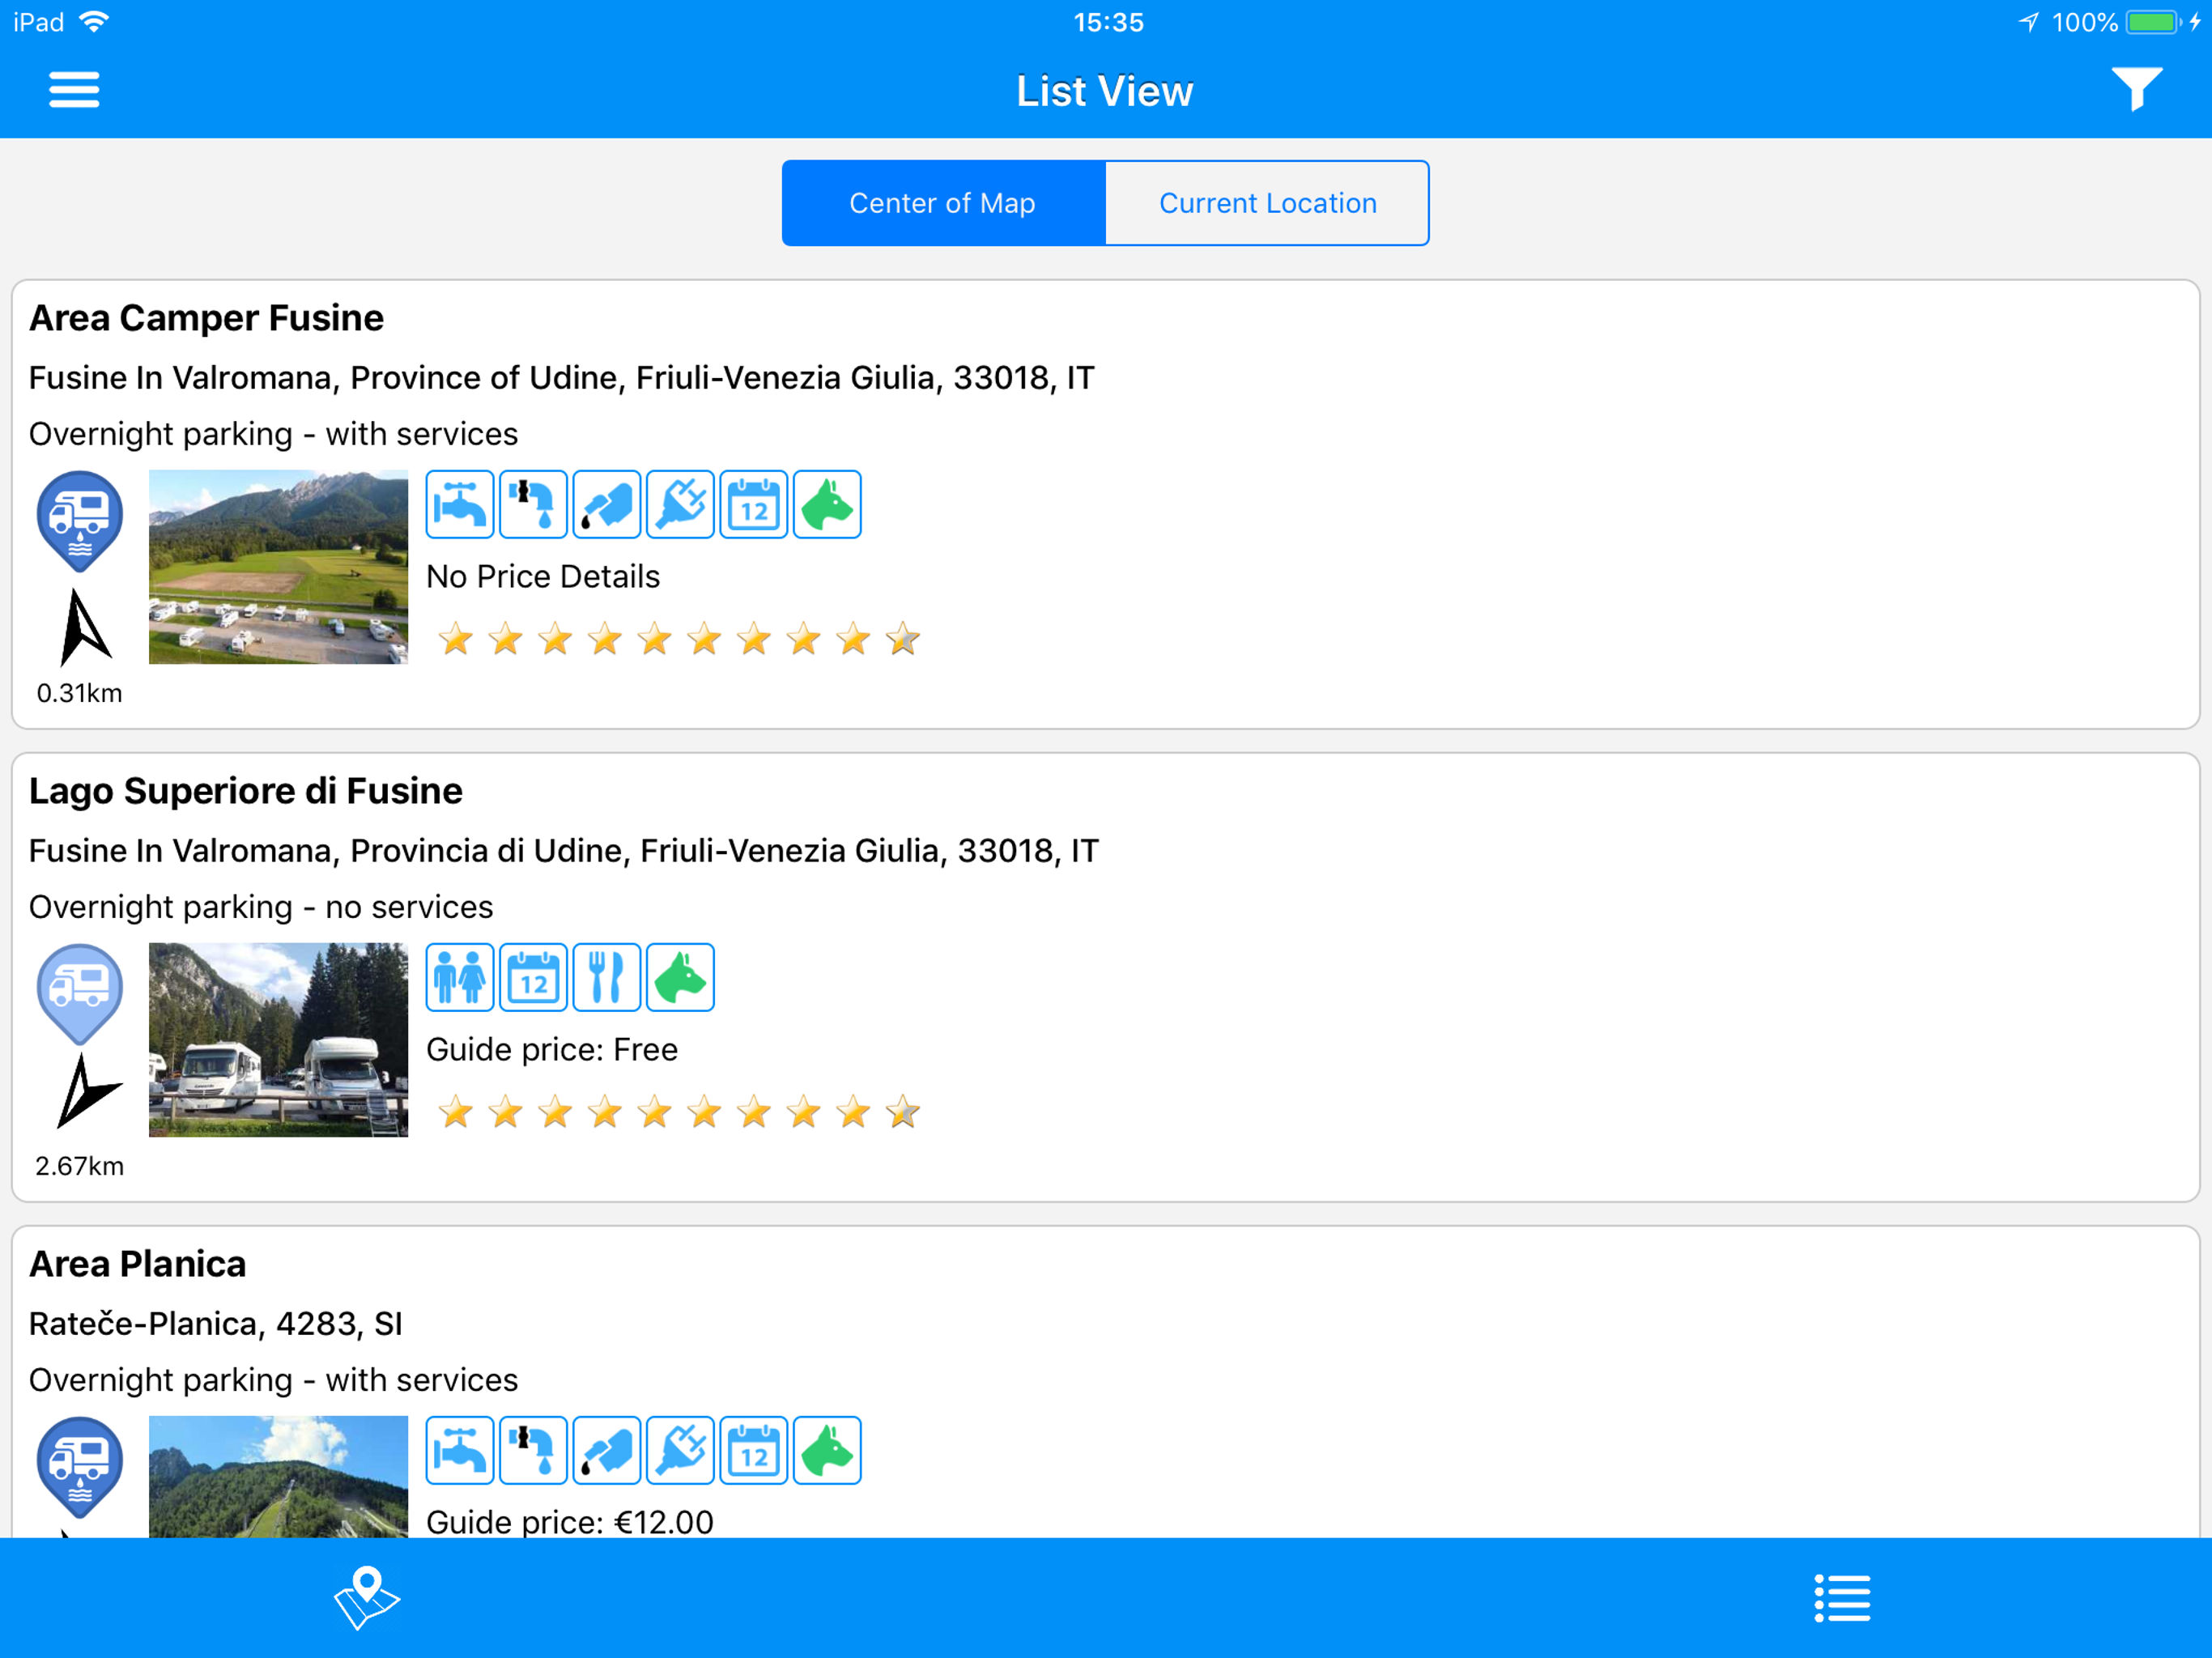Click star rating of Area Camper Fusine
Image resolution: width=2212 pixels, height=1658 pixels.
point(679,639)
